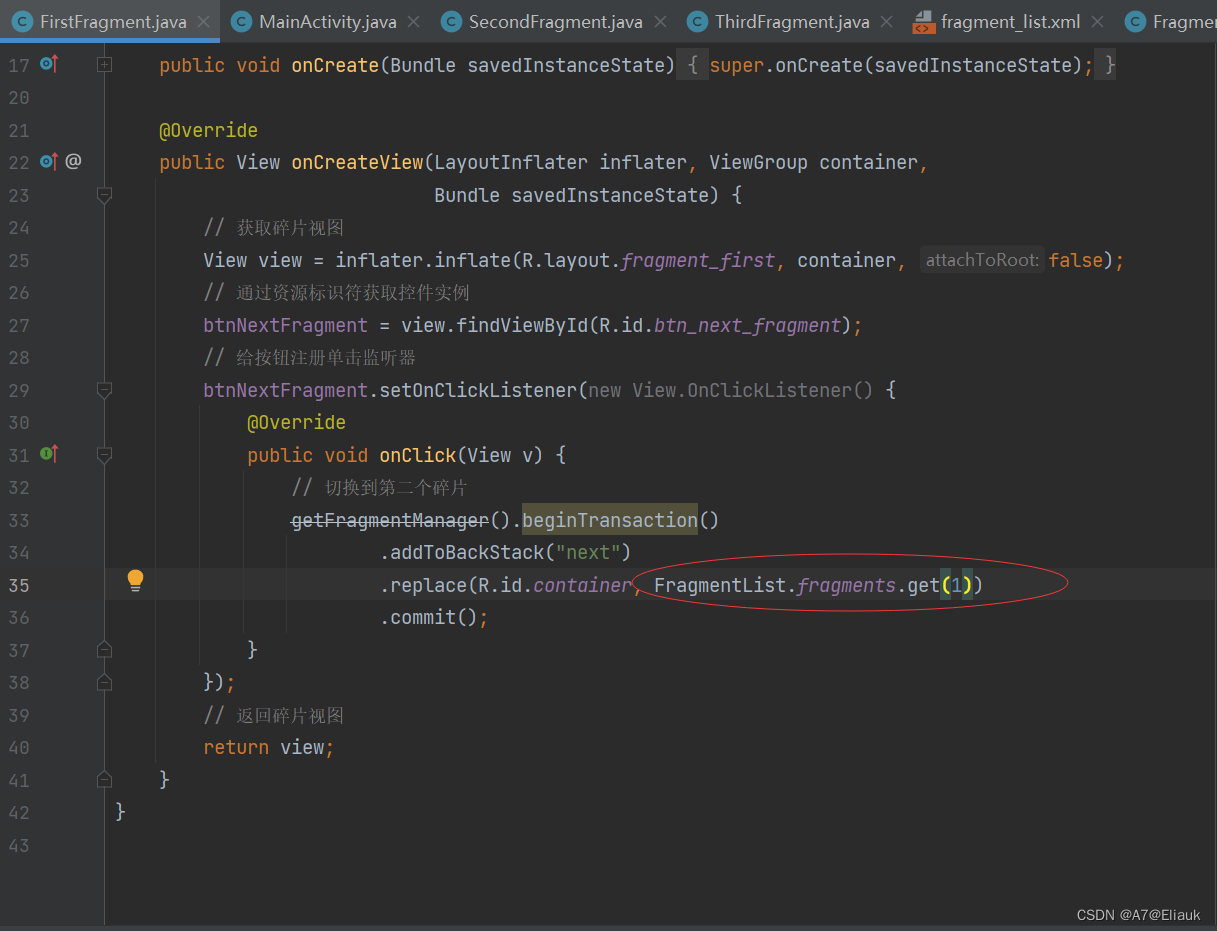Click line number 25 in the gutter
The width and height of the screenshot is (1217, 931).
pyautogui.click(x=19, y=260)
